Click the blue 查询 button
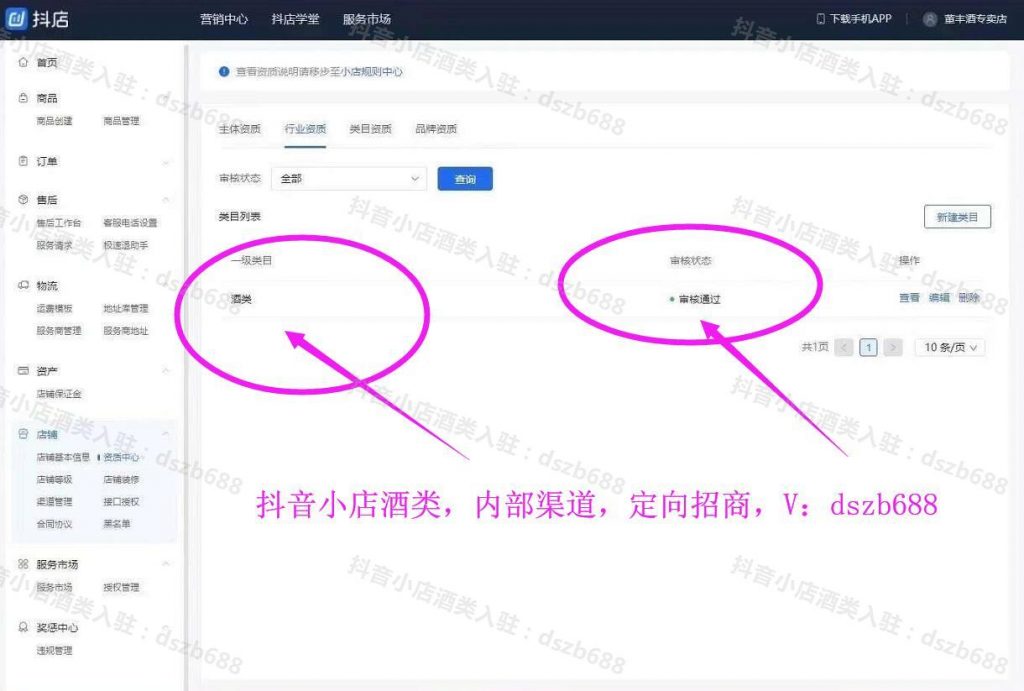The image size is (1024, 691). 465,179
